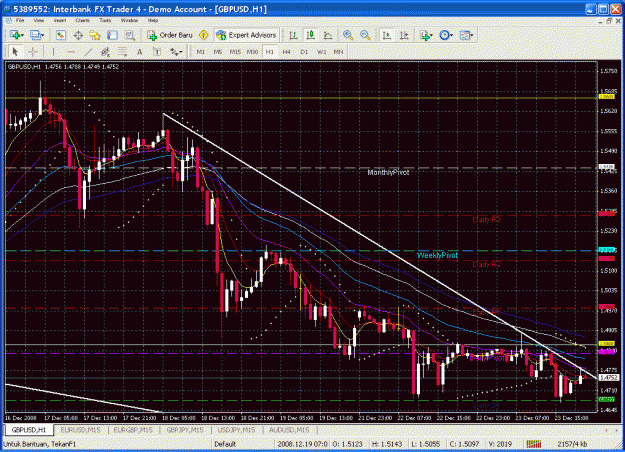Open the Charts menu
625x452 pixels.
pyautogui.click(x=83, y=20)
